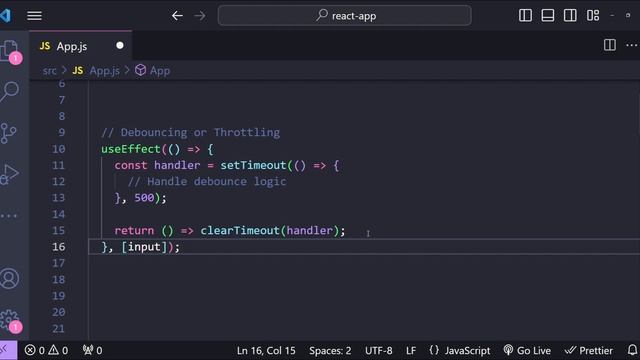Open Prettier status item

tap(589, 350)
